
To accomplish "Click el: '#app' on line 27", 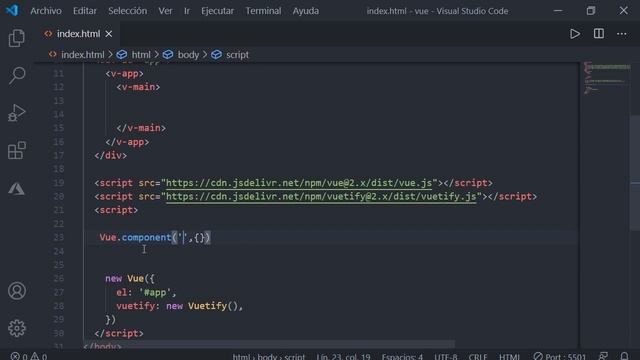I will [146, 293].
